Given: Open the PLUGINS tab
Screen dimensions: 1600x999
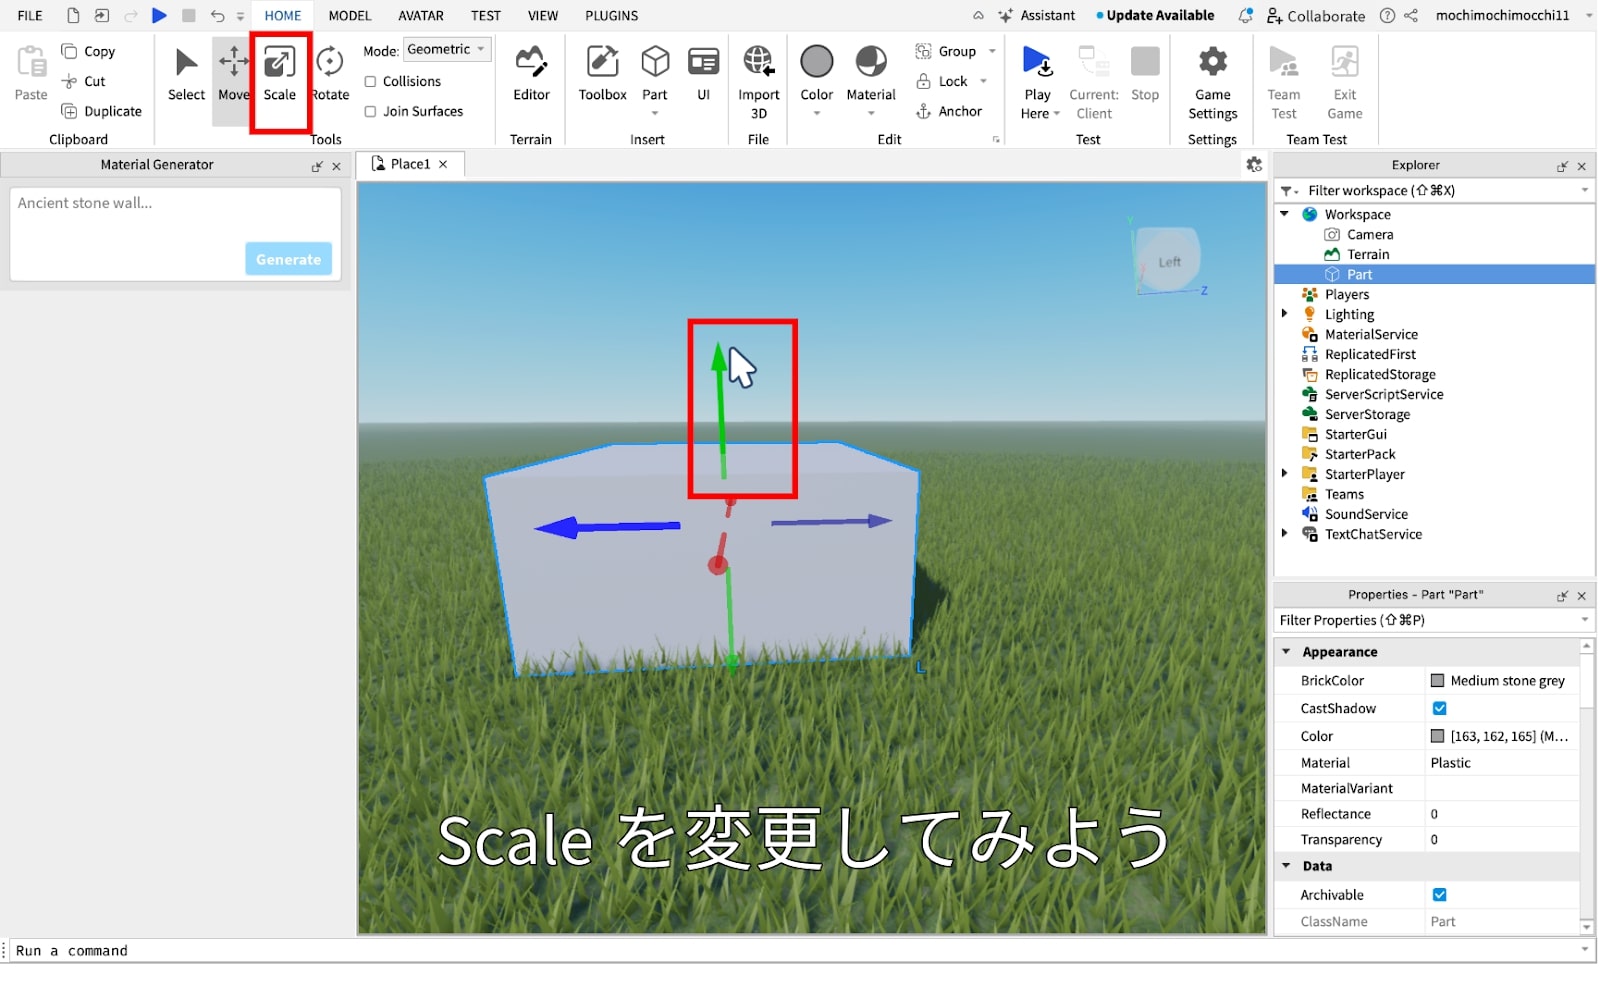Looking at the screenshot, I should (611, 16).
